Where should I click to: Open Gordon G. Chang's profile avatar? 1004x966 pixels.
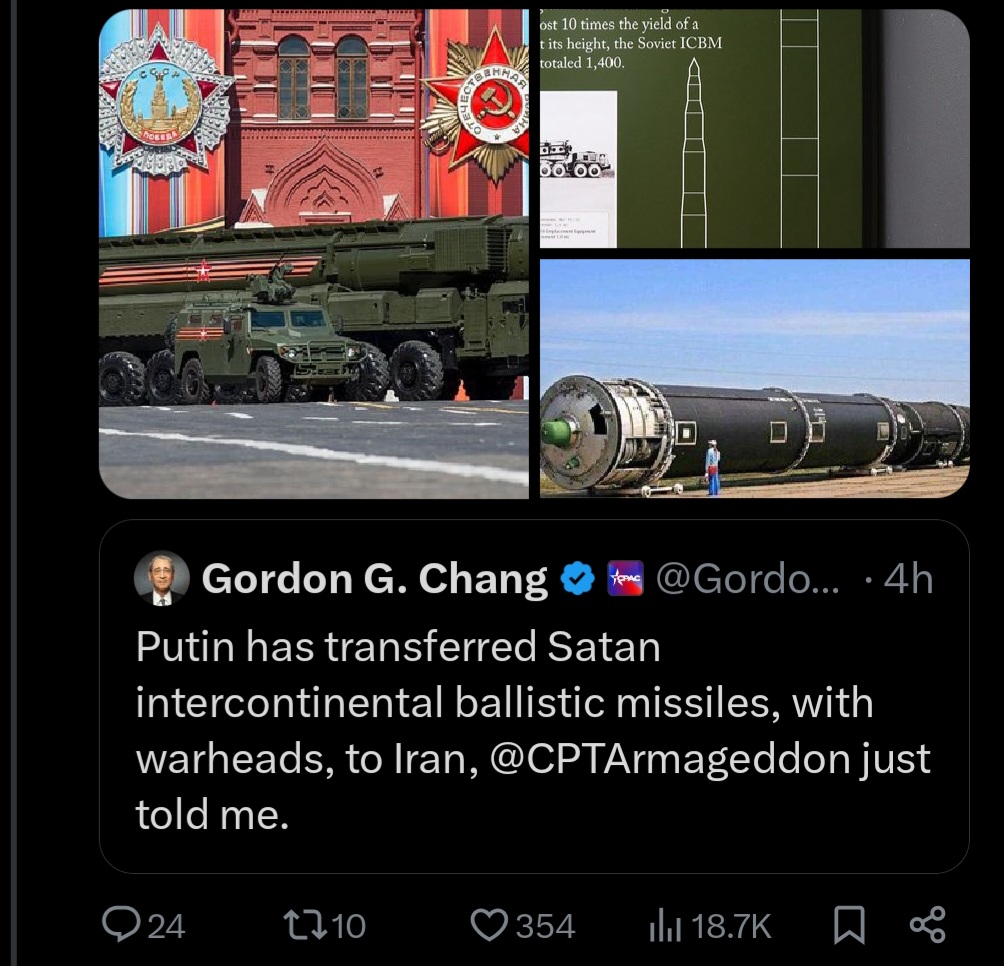pyautogui.click(x=160, y=577)
